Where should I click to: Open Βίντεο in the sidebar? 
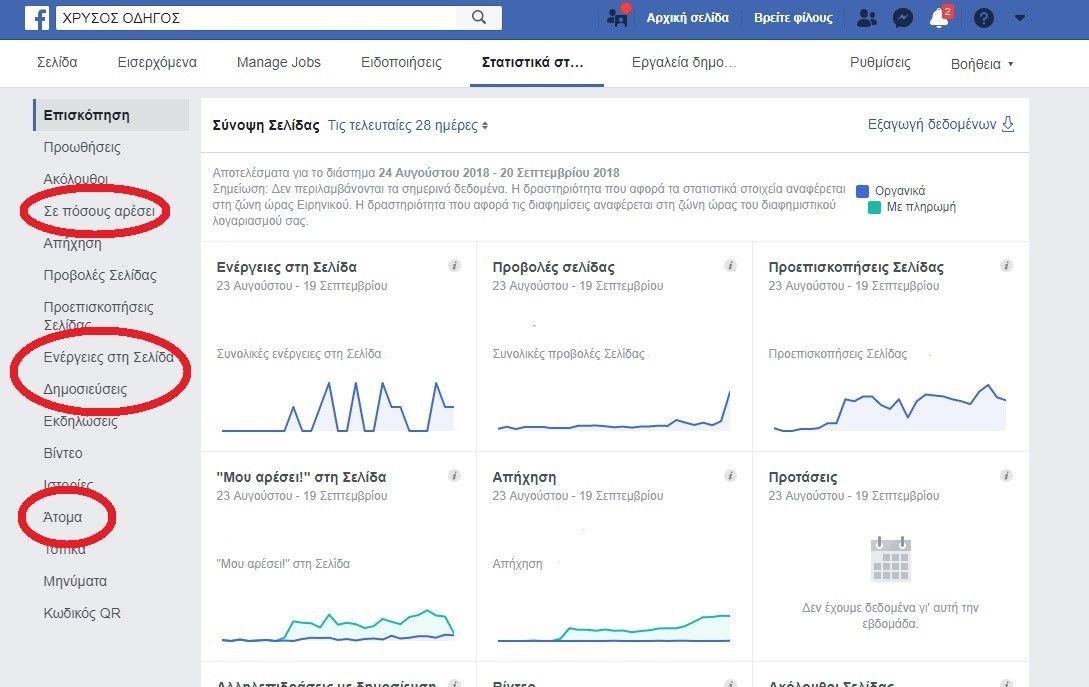point(63,453)
